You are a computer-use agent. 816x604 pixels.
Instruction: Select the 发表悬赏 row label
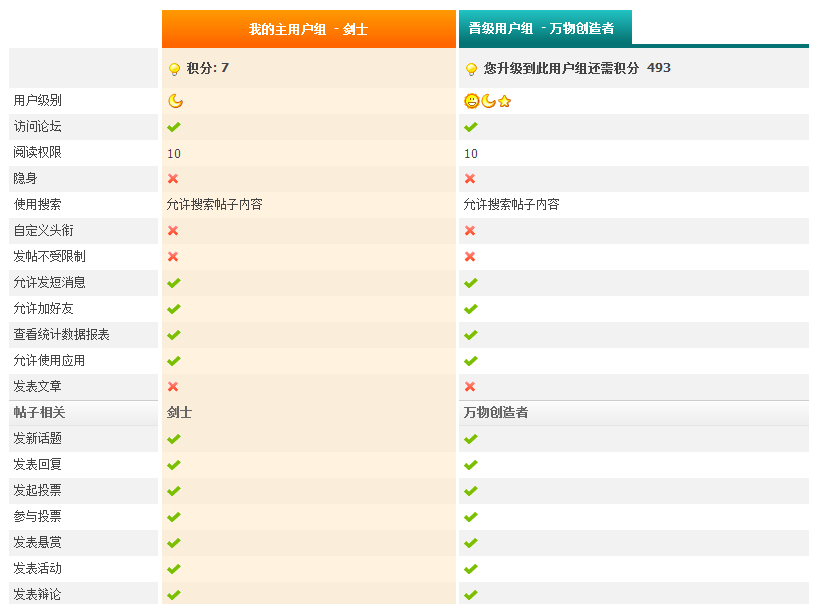pos(37,543)
